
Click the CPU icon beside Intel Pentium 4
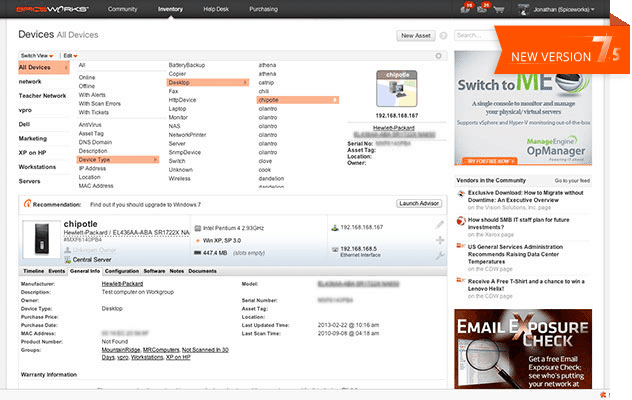198,228
